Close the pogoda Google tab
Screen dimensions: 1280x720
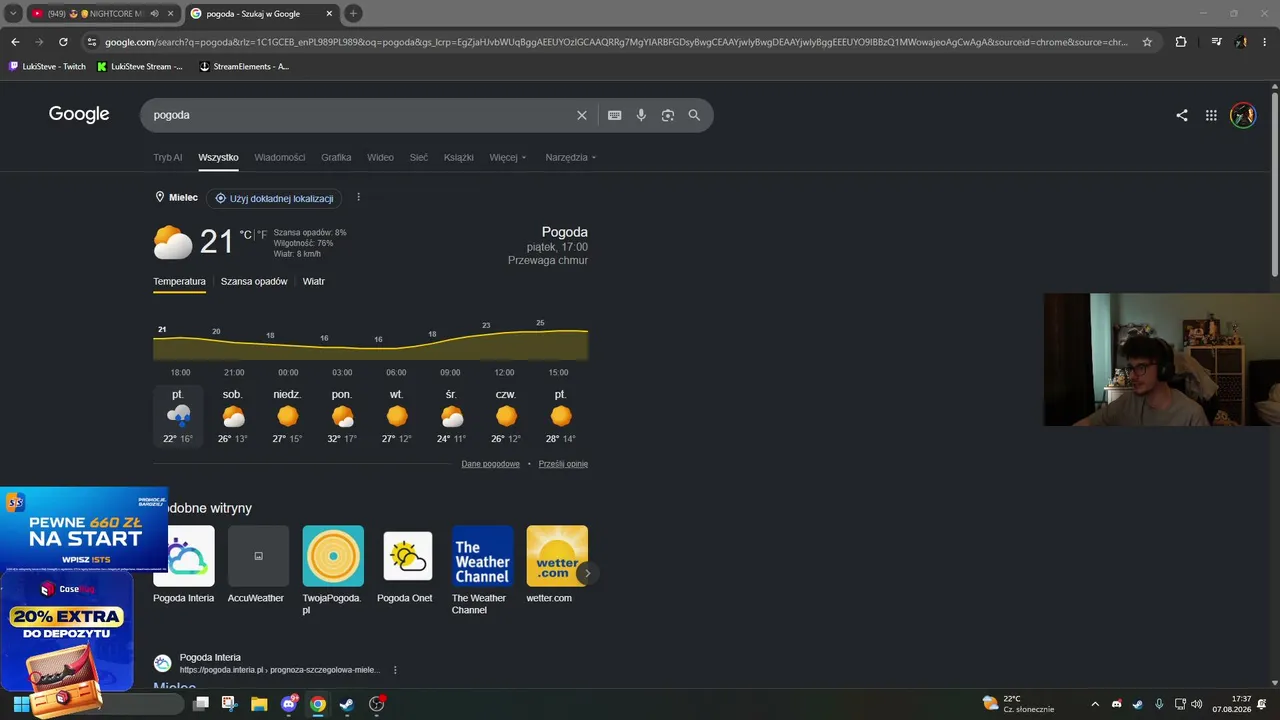coord(329,14)
